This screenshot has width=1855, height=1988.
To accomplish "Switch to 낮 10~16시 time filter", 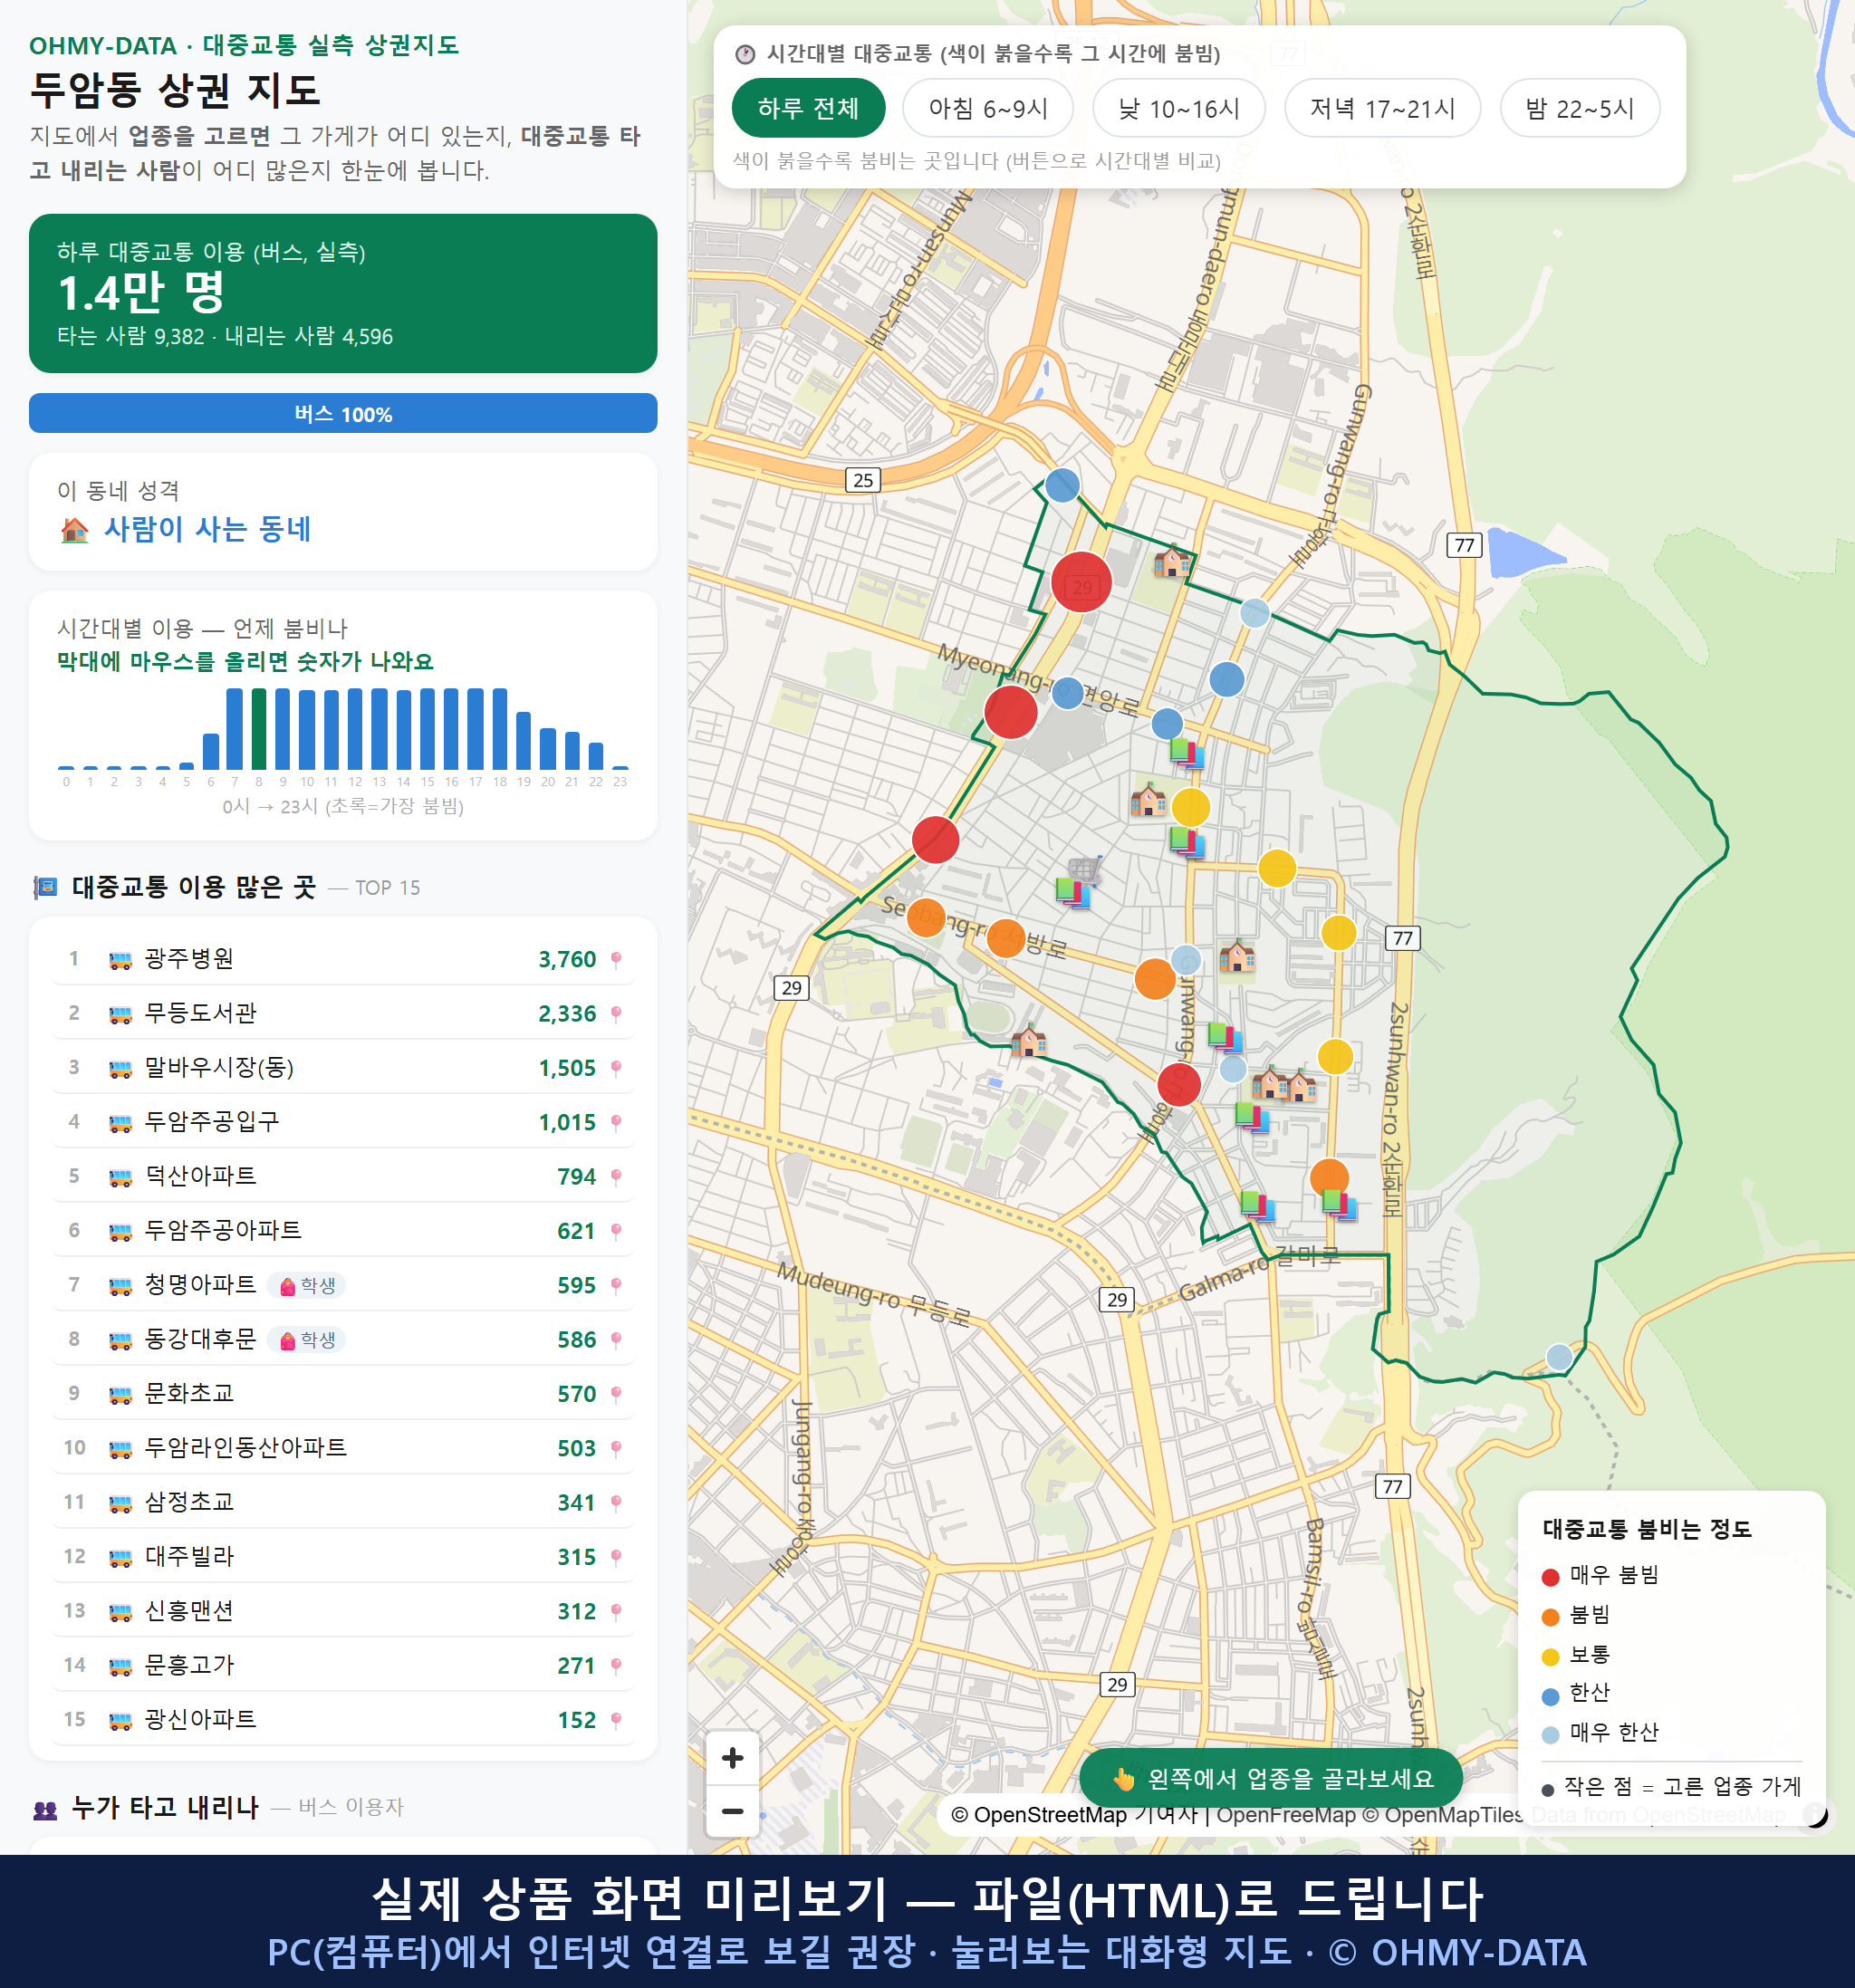I will pyautogui.click(x=1179, y=108).
